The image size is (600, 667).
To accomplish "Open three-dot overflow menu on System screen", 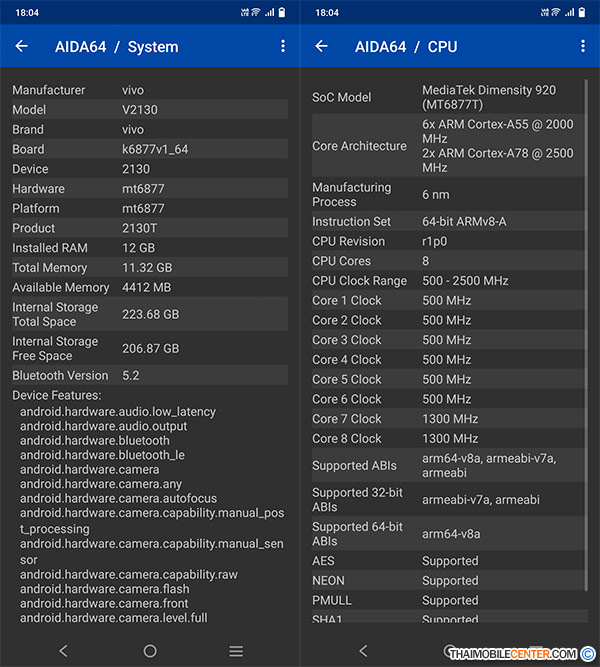I will pyautogui.click(x=283, y=46).
